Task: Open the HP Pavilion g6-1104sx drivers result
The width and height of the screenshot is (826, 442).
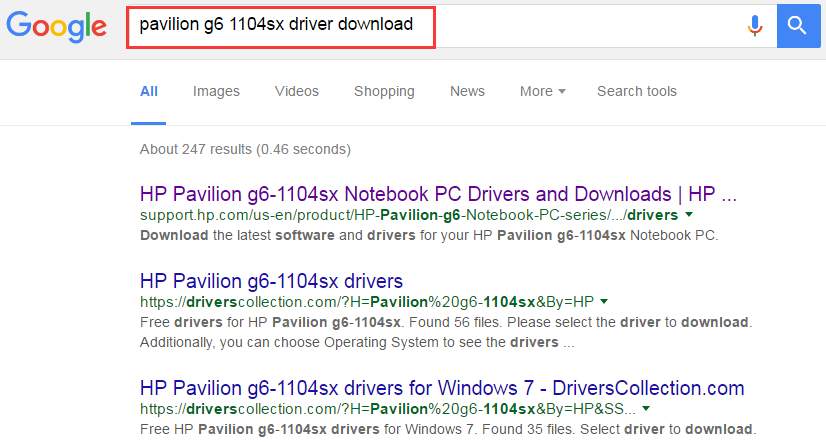Action: pos(271,281)
